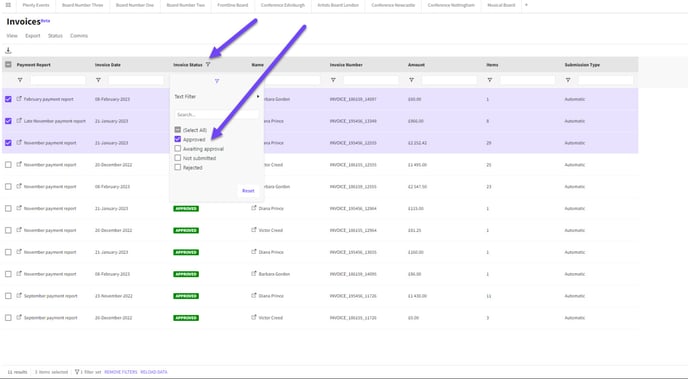Select the Conference Newcastle tab
The height and width of the screenshot is (379, 688).
click(393, 5)
